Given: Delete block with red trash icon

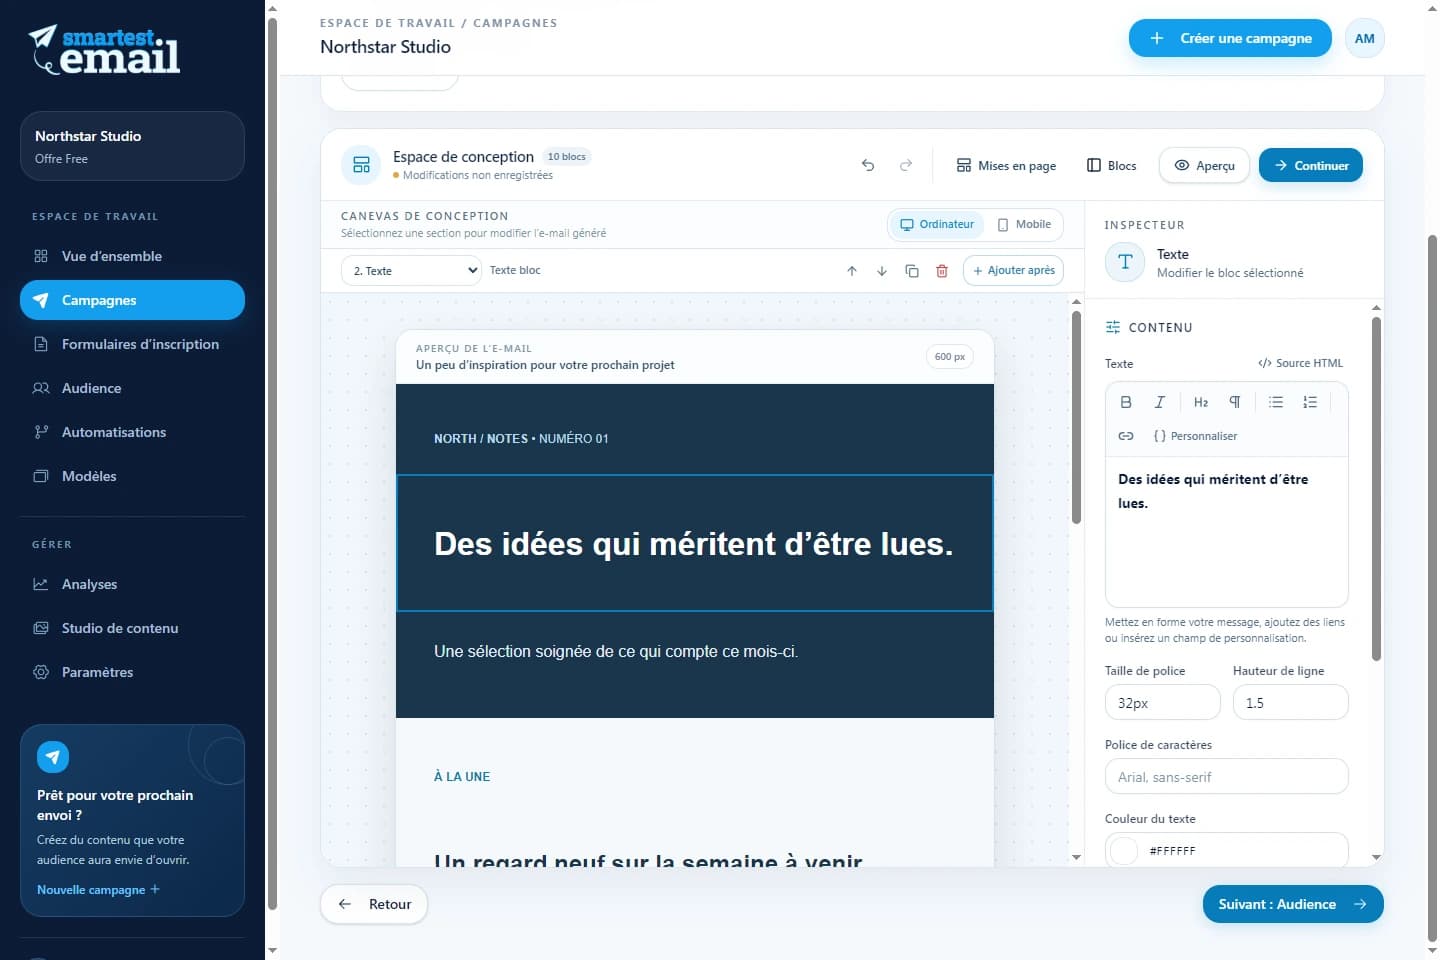Looking at the screenshot, I should click(x=942, y=271).
